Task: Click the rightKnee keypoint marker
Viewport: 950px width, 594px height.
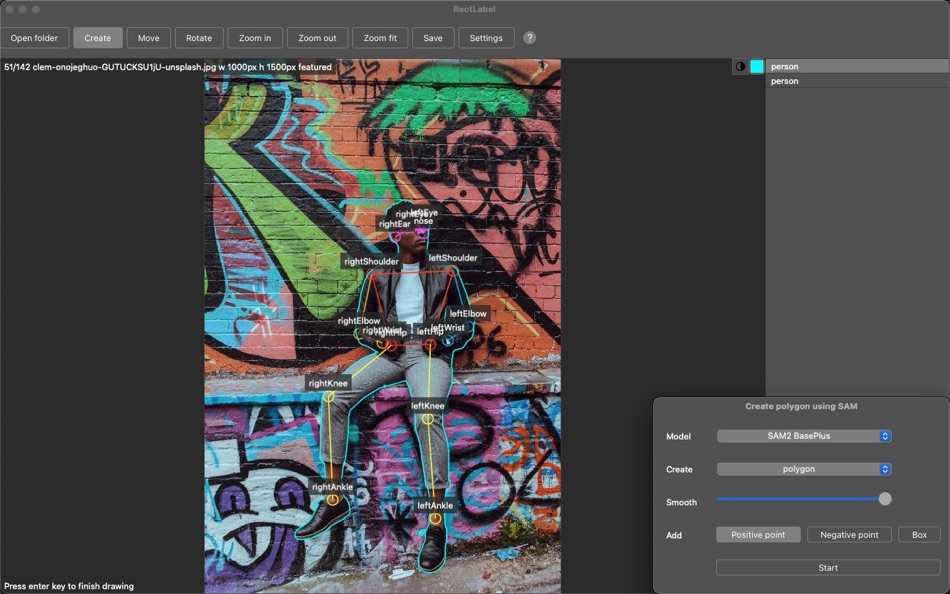Action: 328,397
